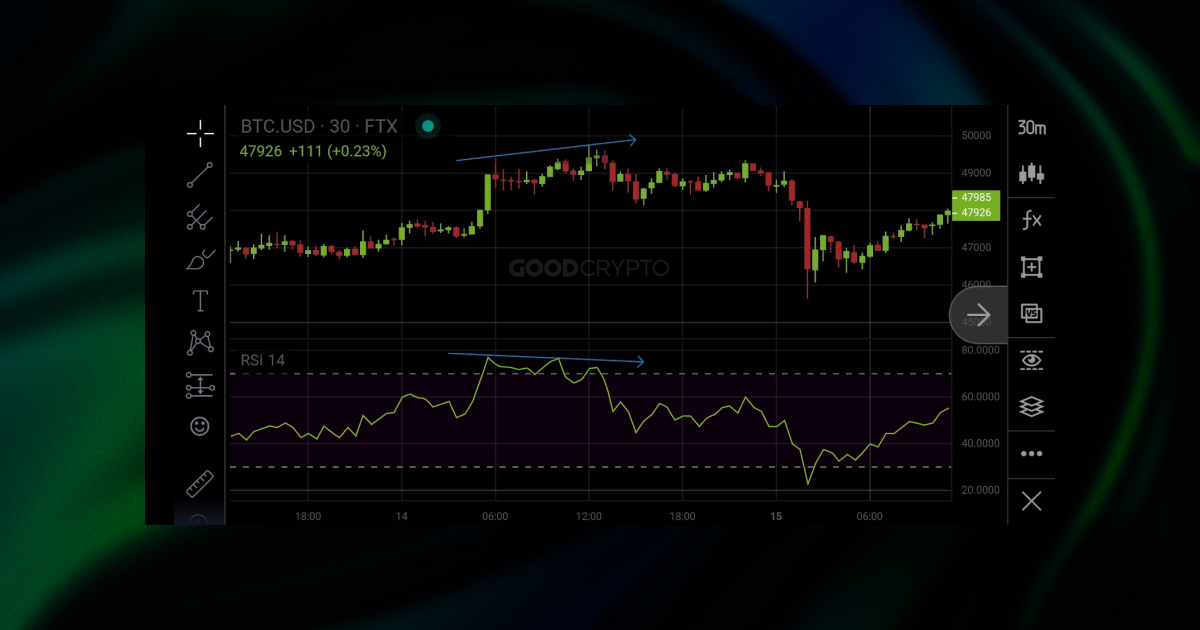Select the prediction and measurement tool
This screenshot has width=1200, height=630.
(200, 385)
